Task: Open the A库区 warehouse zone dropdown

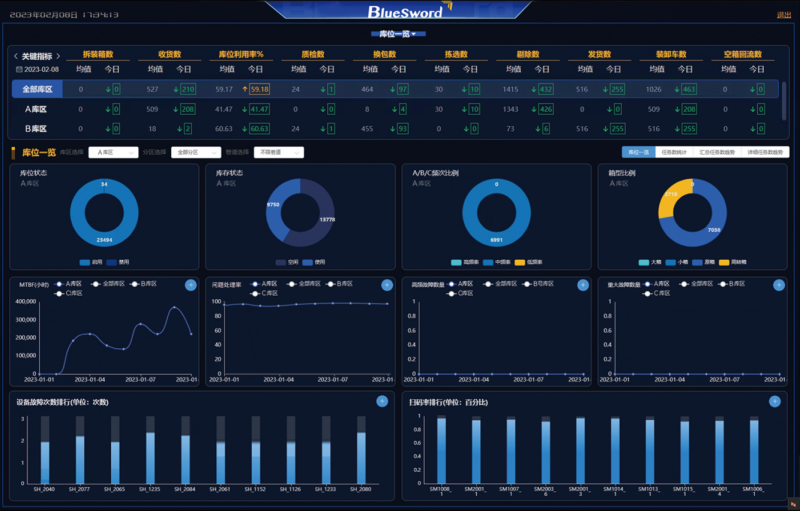Action: click(x=112, y=152)
